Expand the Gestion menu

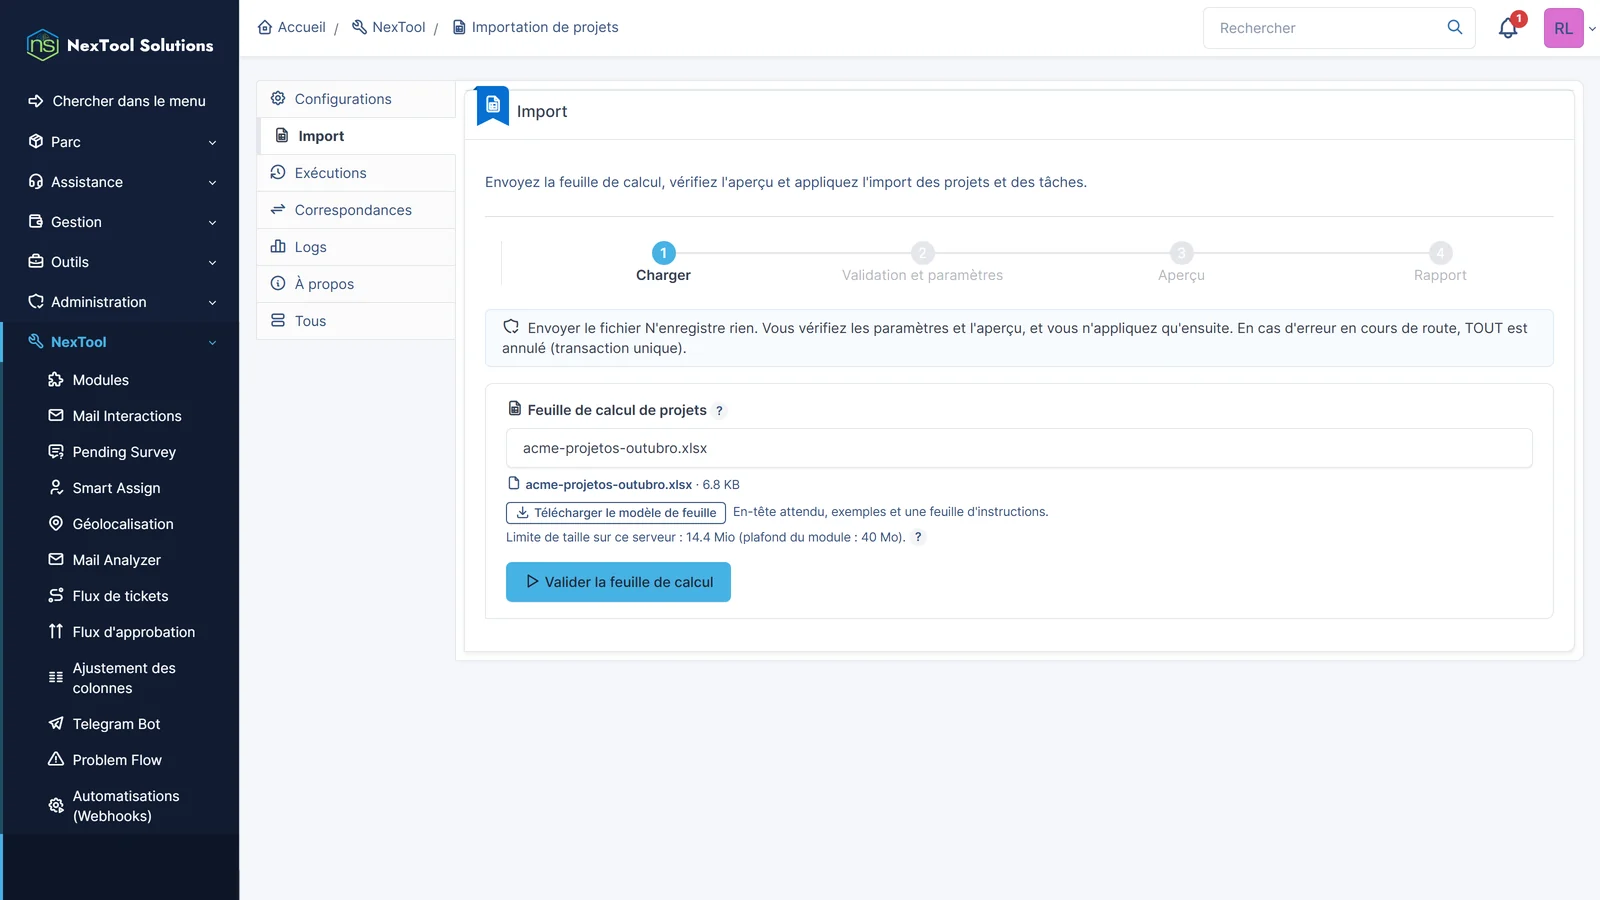(x=120, y=222)
